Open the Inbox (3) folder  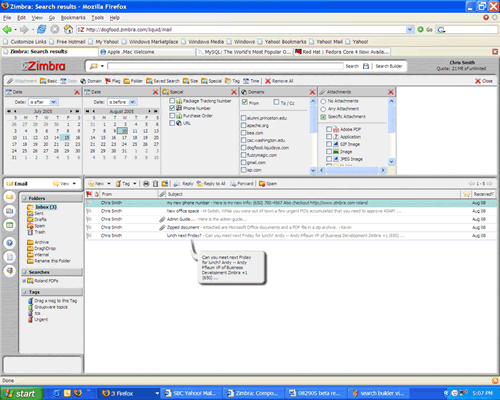pyautogui.click(x=42, y=207)
